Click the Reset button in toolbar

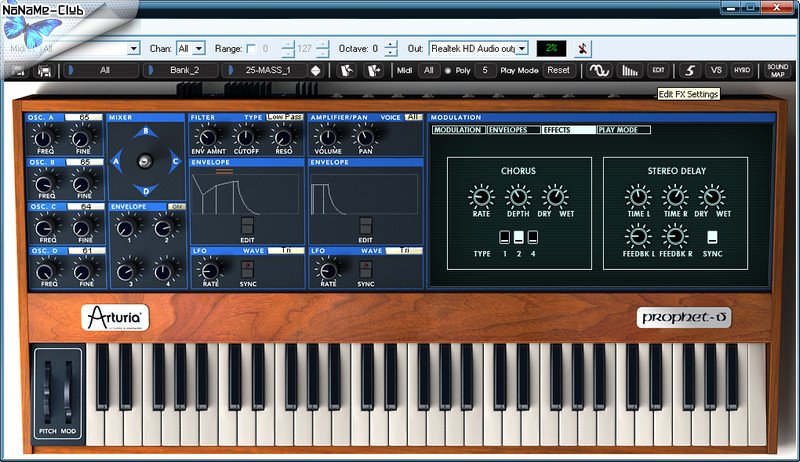point(558,71)
